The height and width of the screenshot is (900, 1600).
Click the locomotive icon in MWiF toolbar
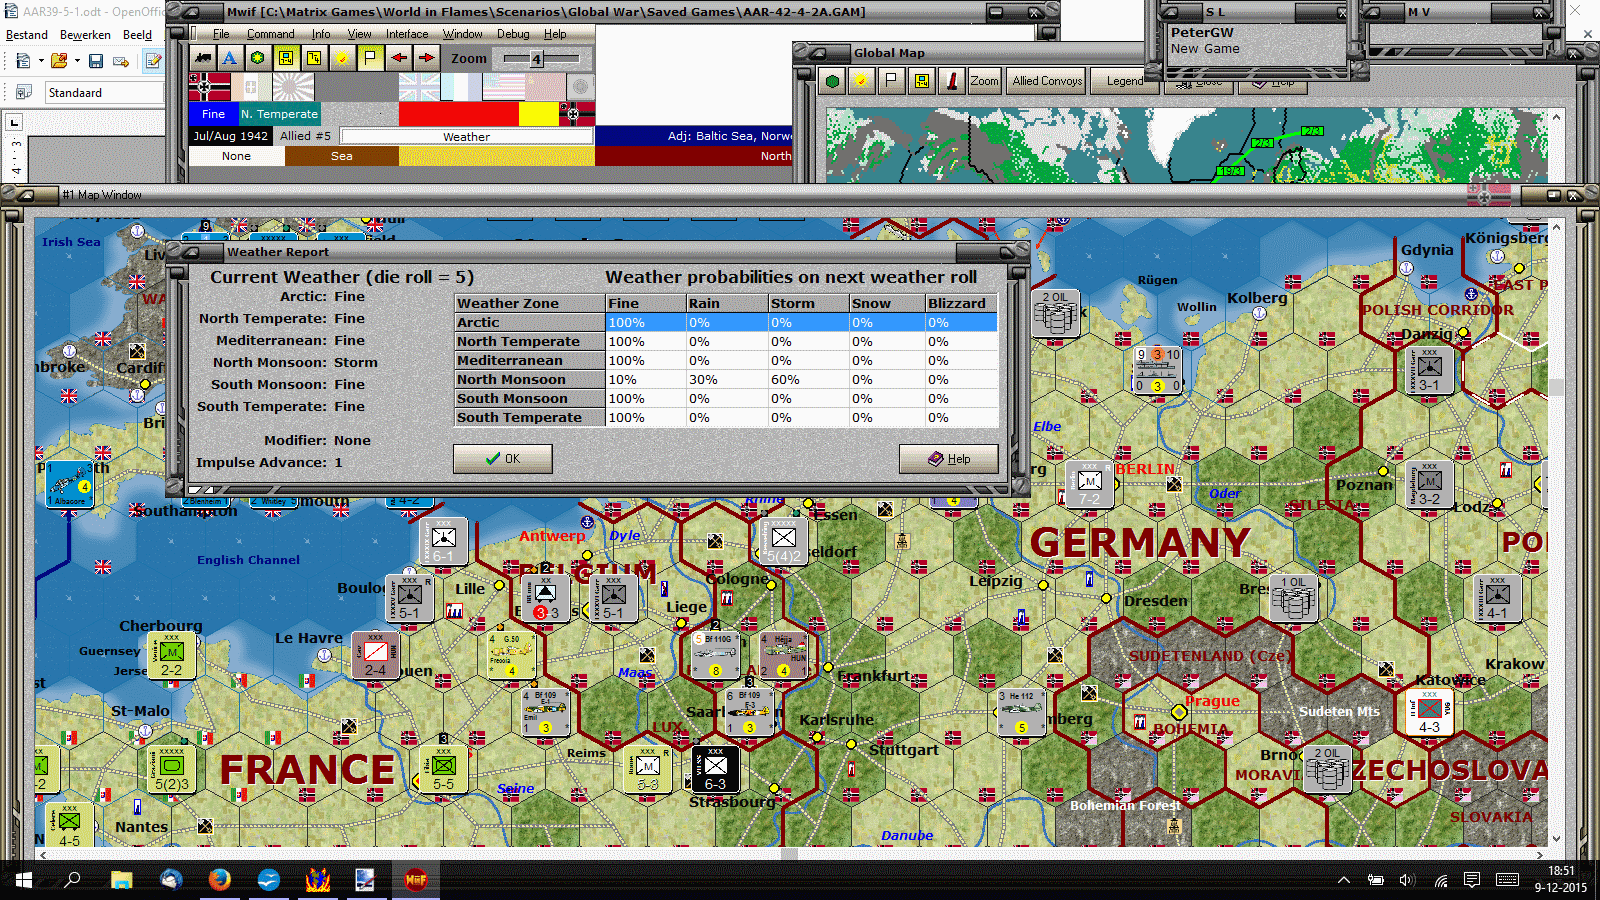203,58
